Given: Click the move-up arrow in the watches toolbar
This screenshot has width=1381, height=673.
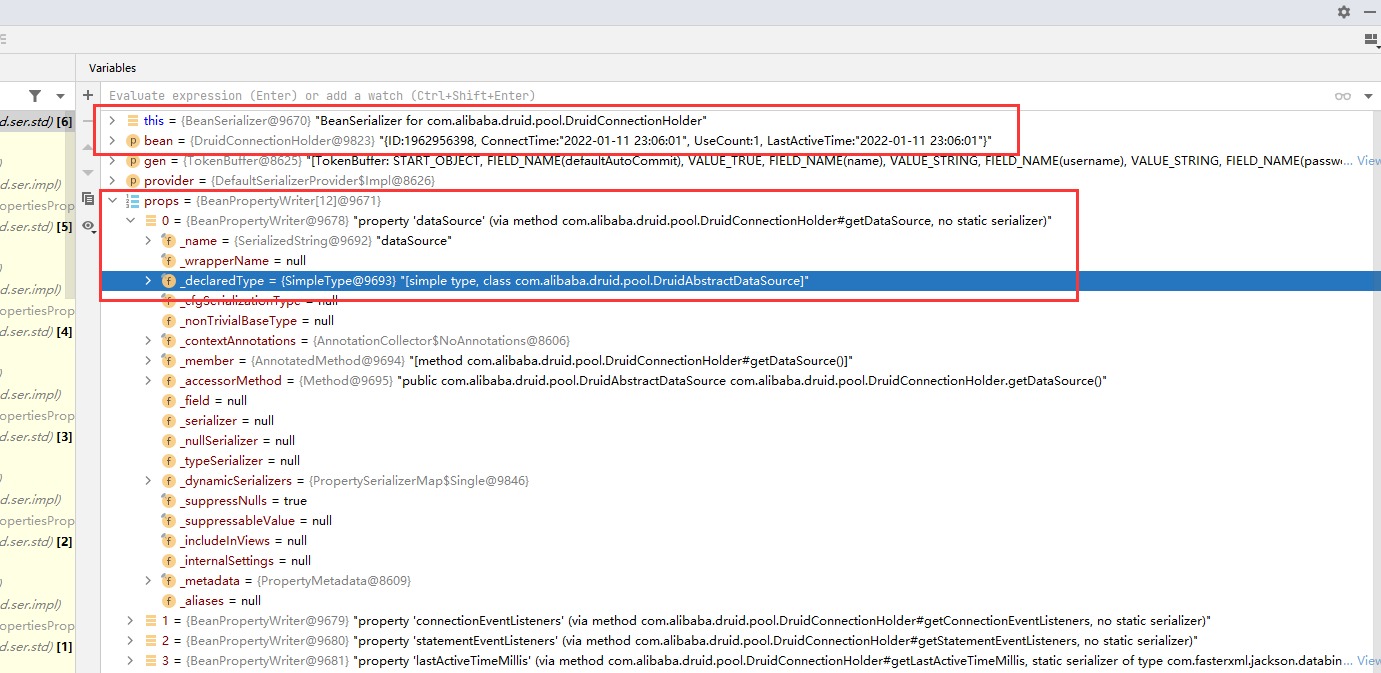Looking at the screenshot, I should pyautogui.click(x=86, y=148).
